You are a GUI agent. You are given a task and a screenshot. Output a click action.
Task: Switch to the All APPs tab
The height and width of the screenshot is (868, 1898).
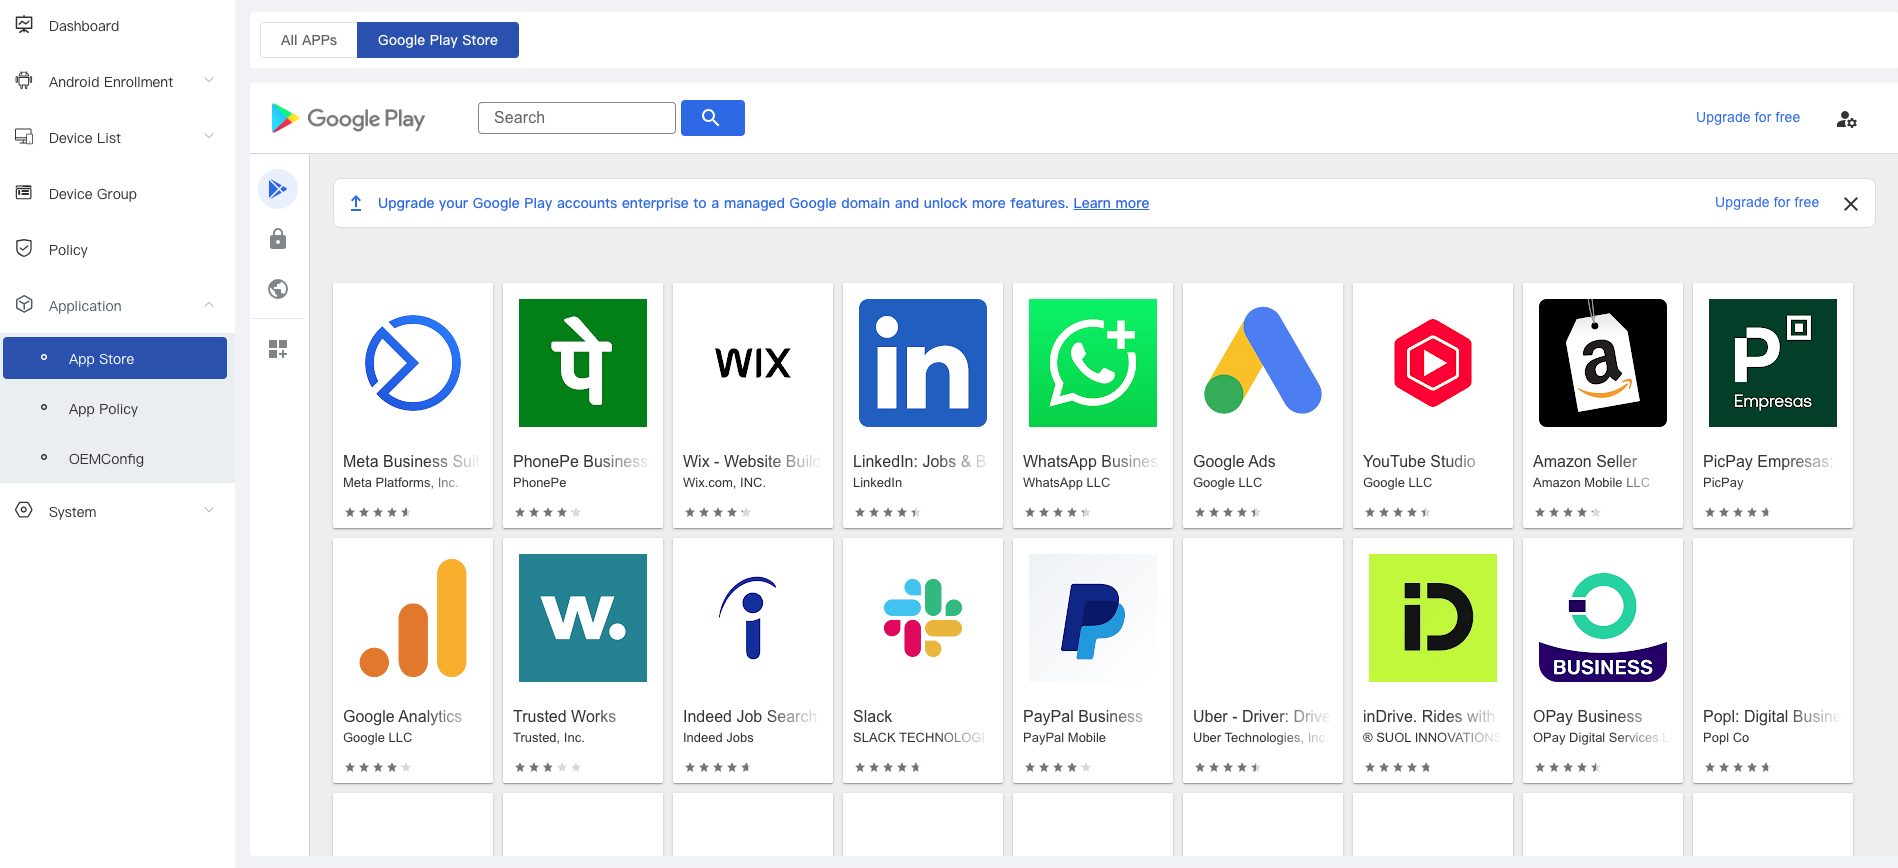click(307, 39)
